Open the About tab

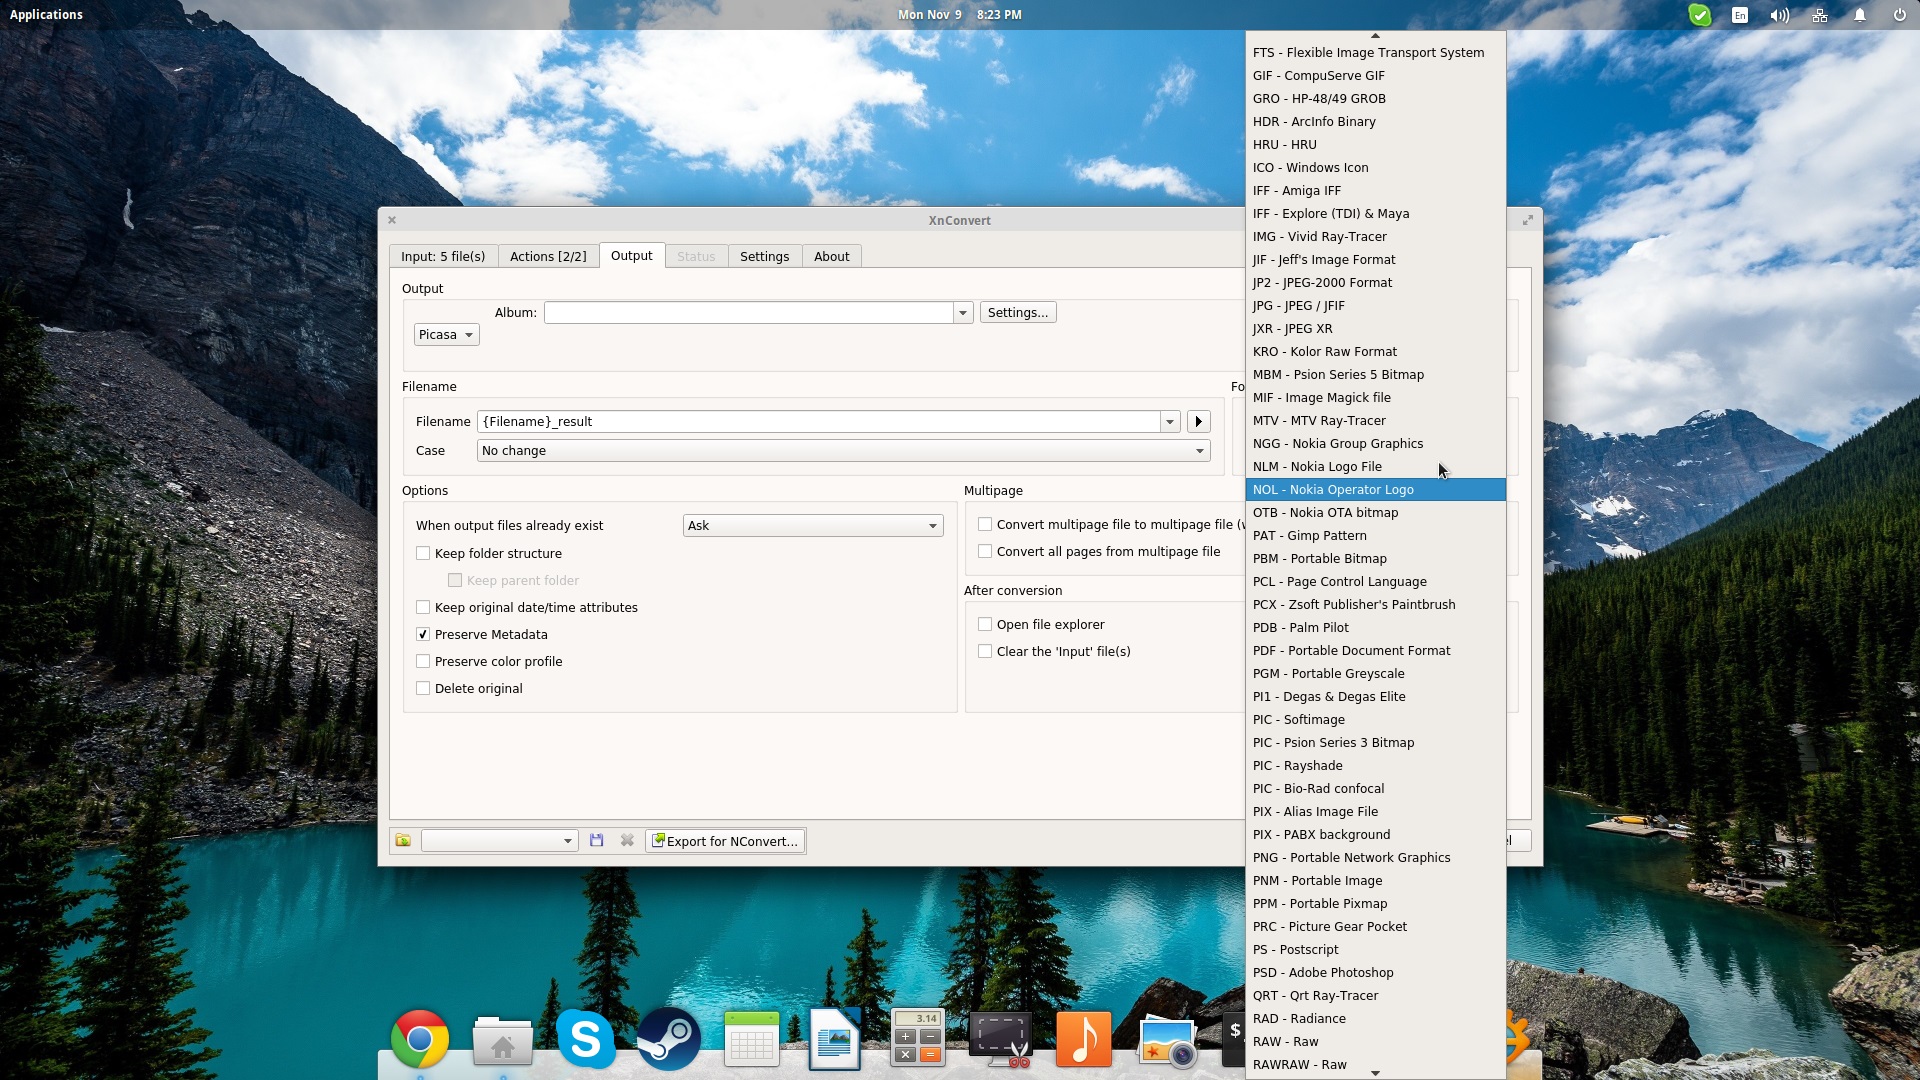[831, 257]
